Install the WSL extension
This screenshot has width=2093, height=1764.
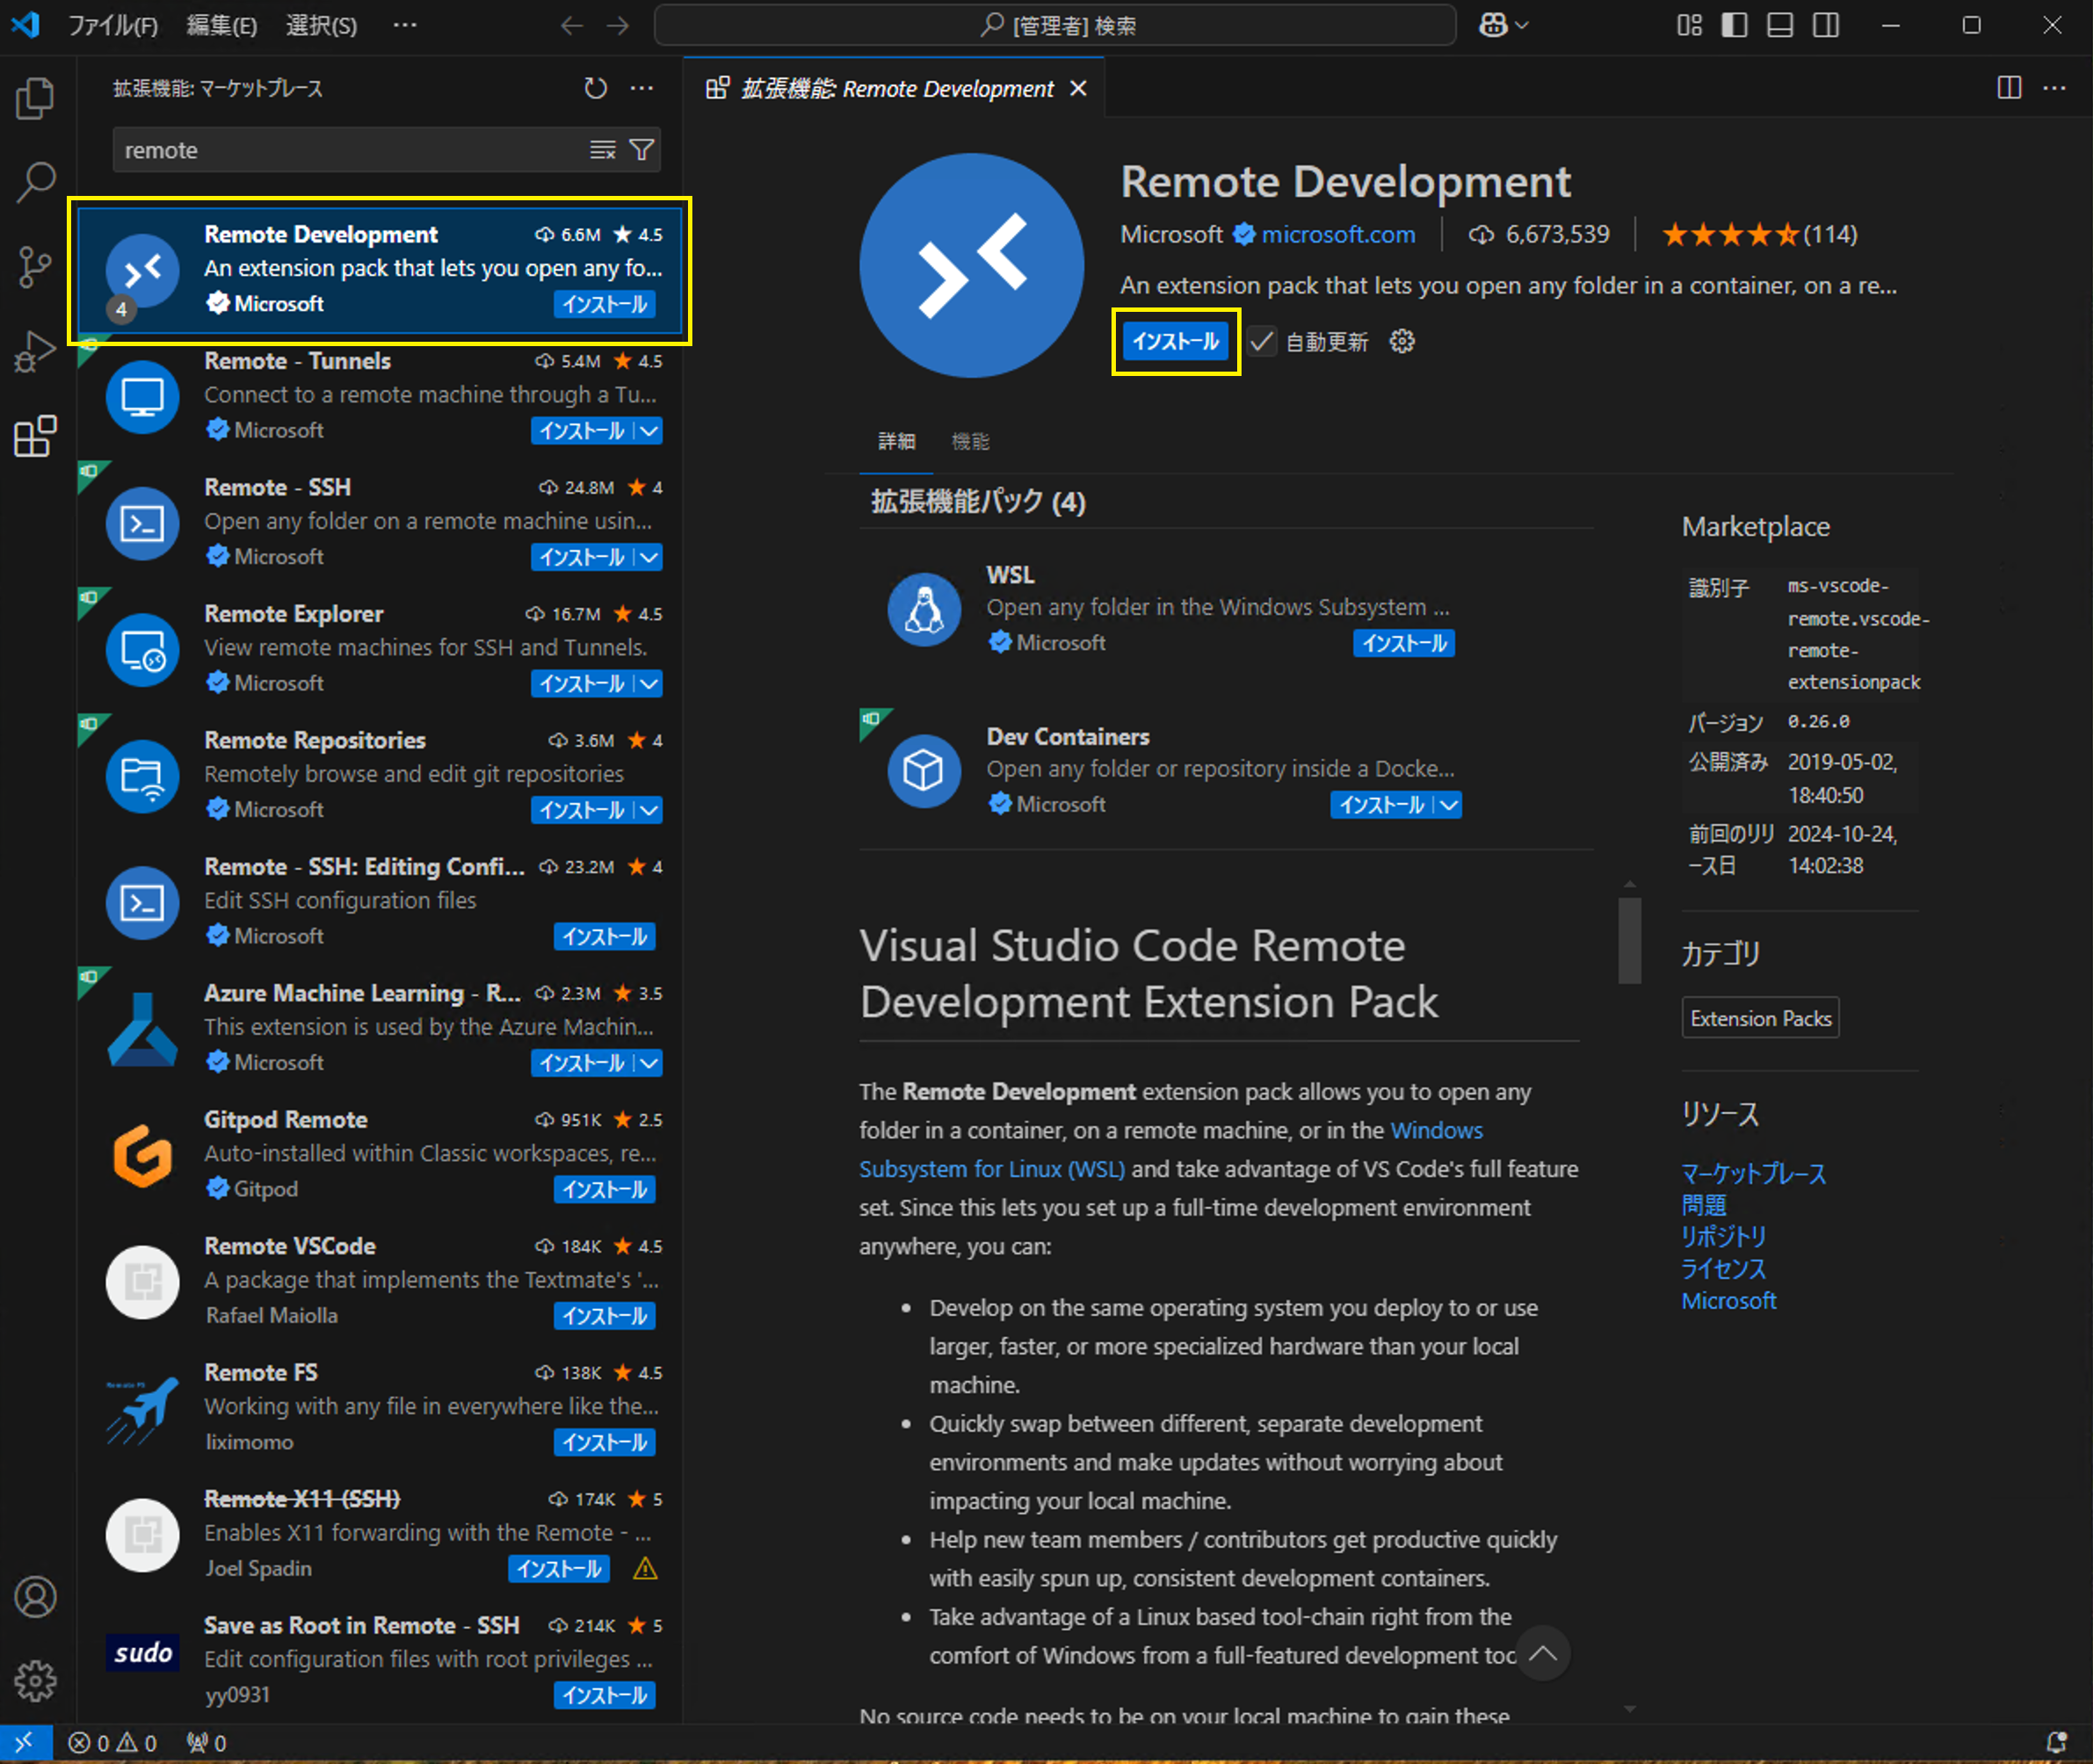click(x=1404, y=643)
